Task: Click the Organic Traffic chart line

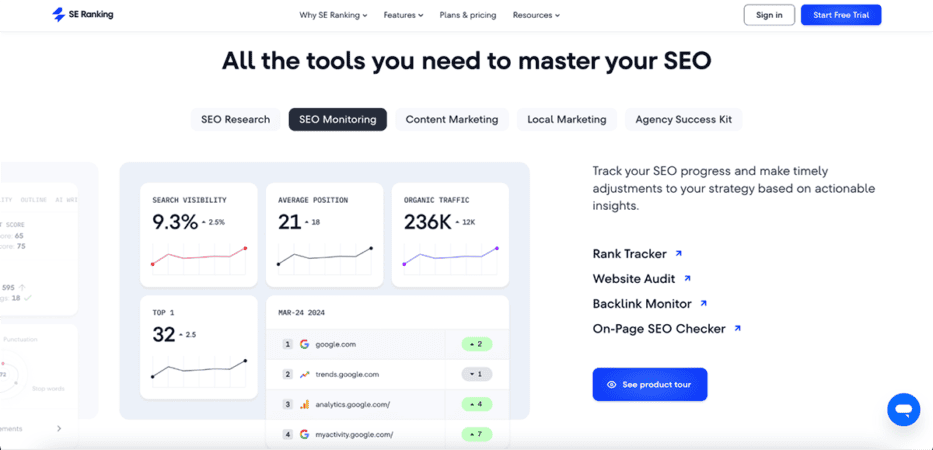Action: tap(450, 257)
